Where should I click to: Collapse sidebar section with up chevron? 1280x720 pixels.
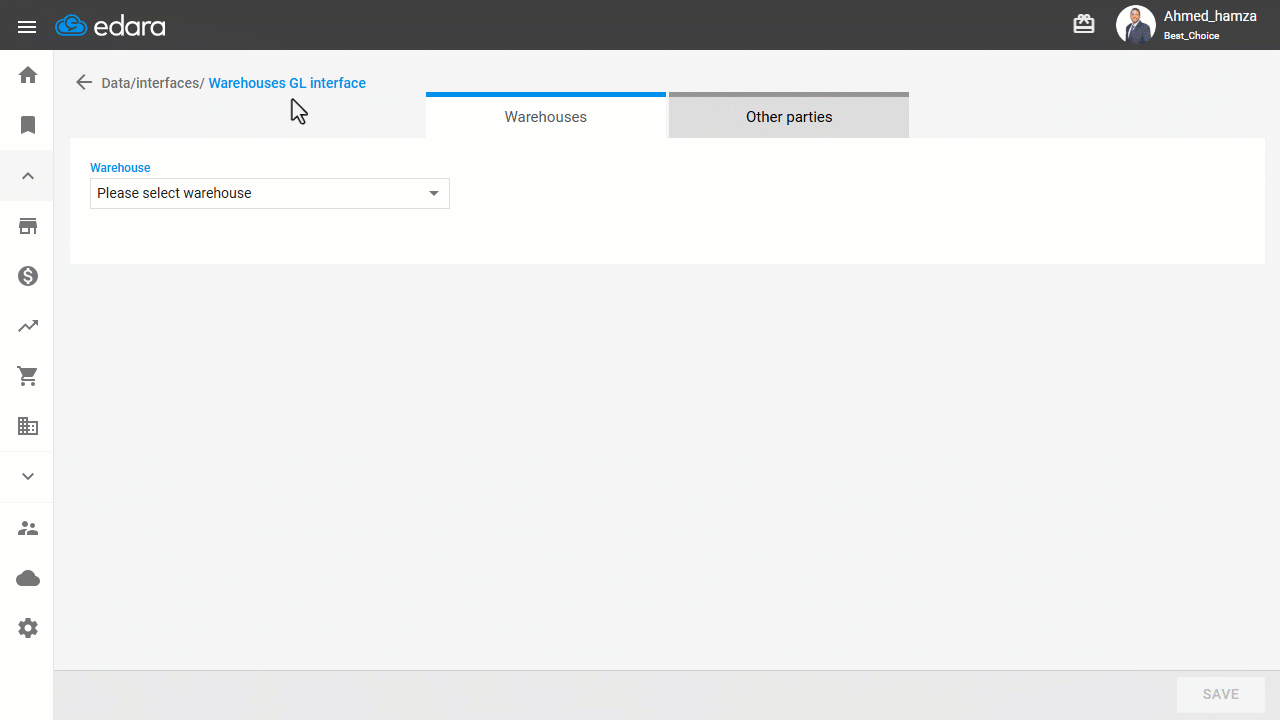pyautogui.click(x=28, y=176)
